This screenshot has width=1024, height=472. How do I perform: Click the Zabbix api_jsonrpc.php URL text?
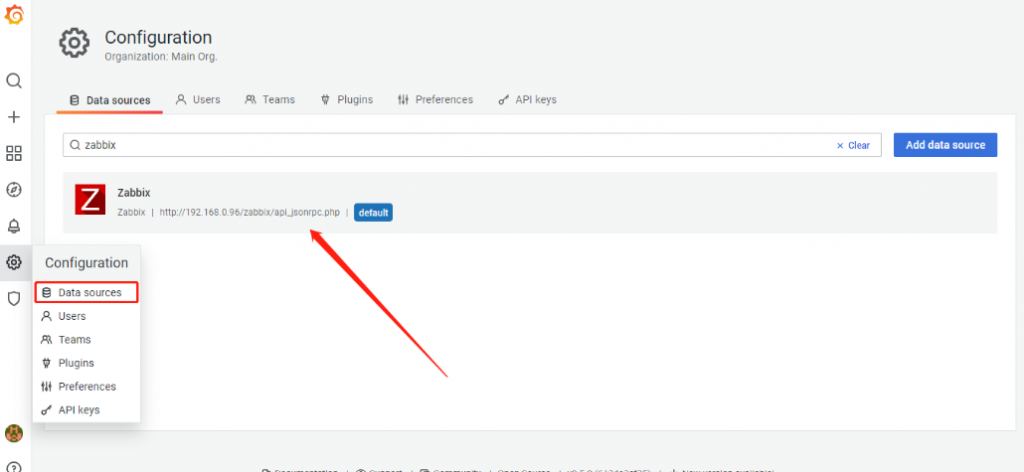click(249, 213)
